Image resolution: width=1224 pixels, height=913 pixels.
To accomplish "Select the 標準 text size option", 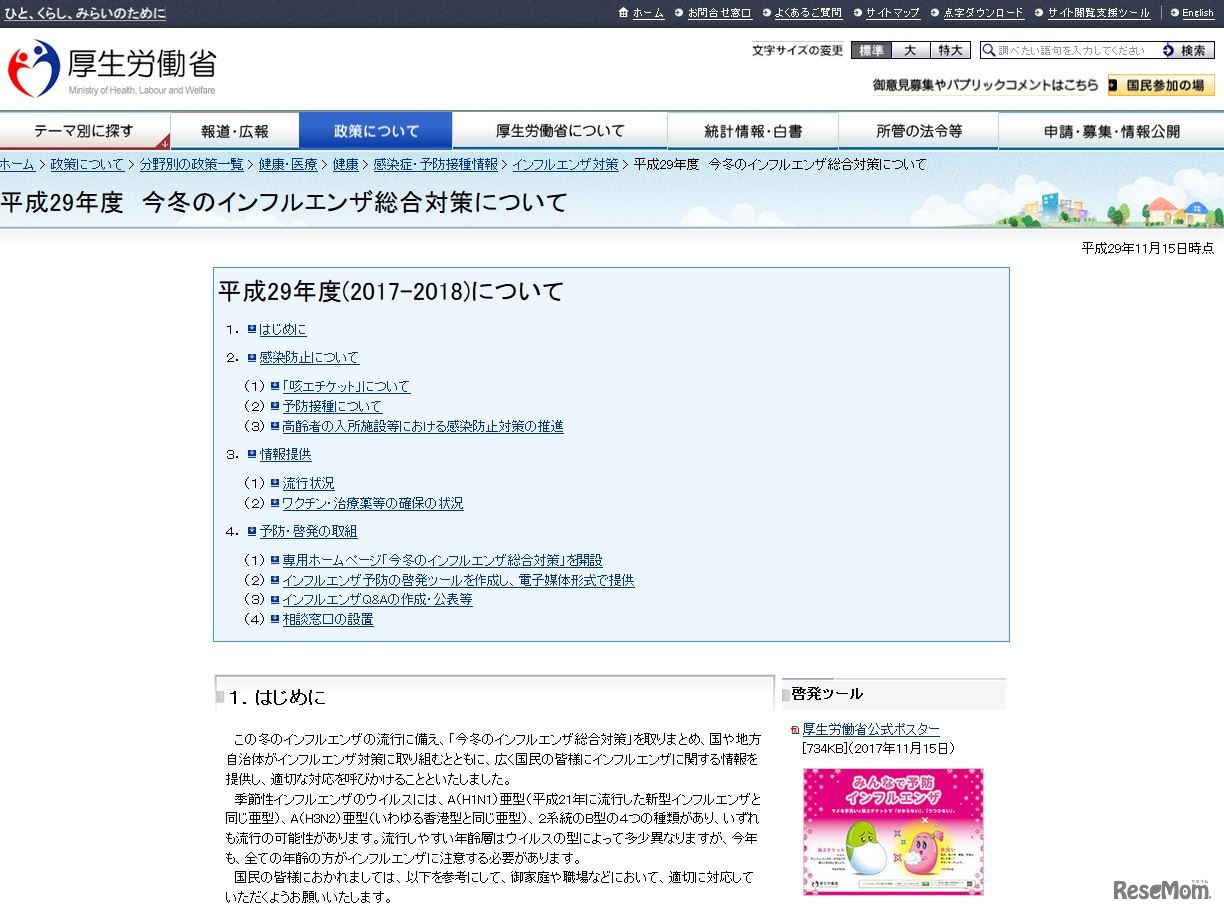I will [872, 50].
